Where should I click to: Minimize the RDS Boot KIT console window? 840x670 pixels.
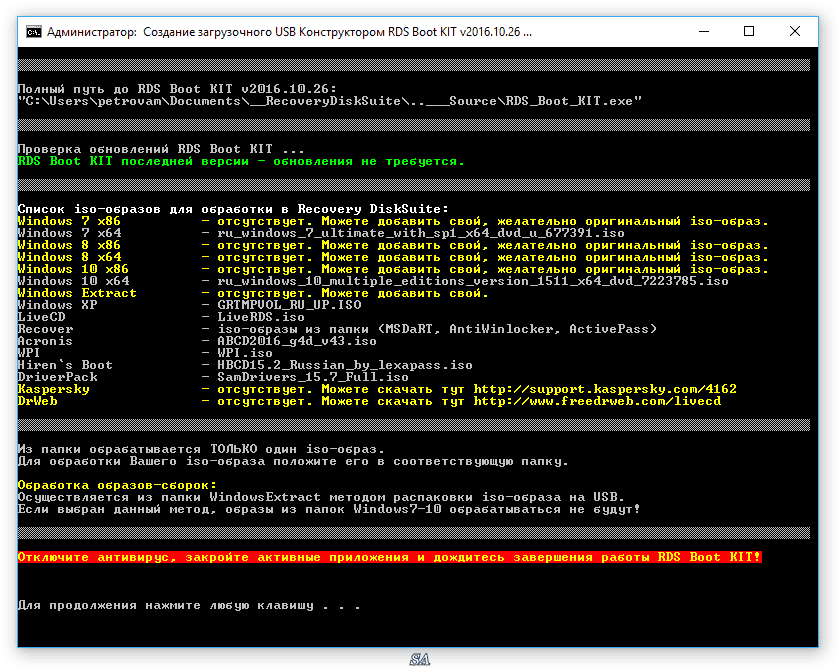click(704, 32)
